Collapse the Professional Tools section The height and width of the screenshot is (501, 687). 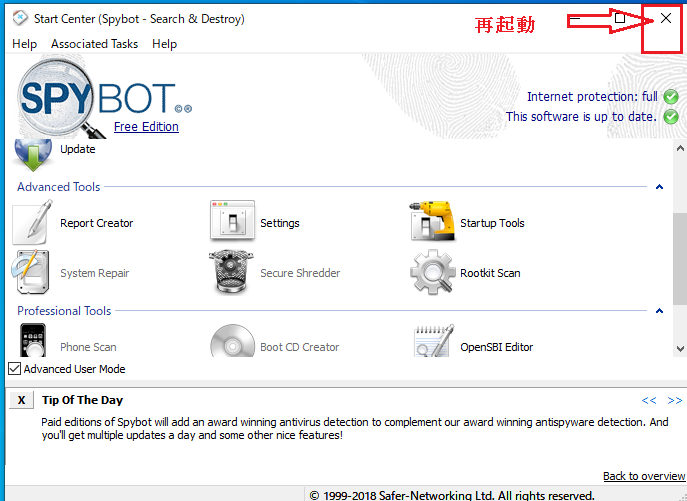659,311
